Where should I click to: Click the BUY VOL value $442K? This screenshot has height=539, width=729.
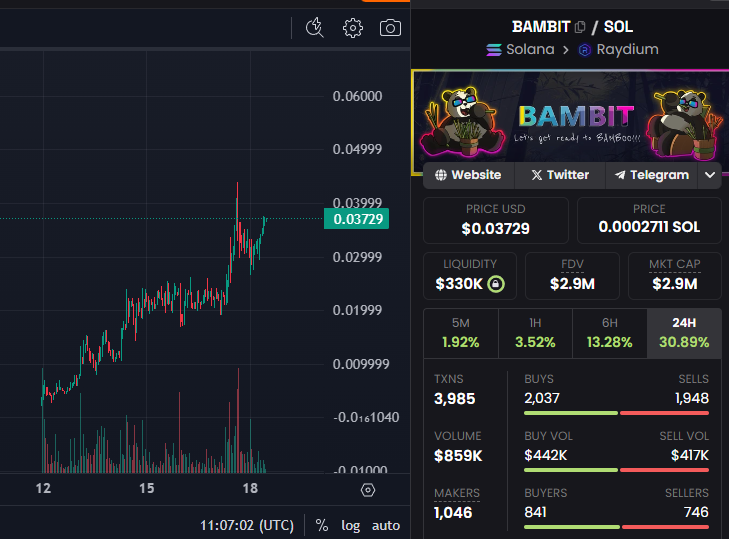pos(545,455)
